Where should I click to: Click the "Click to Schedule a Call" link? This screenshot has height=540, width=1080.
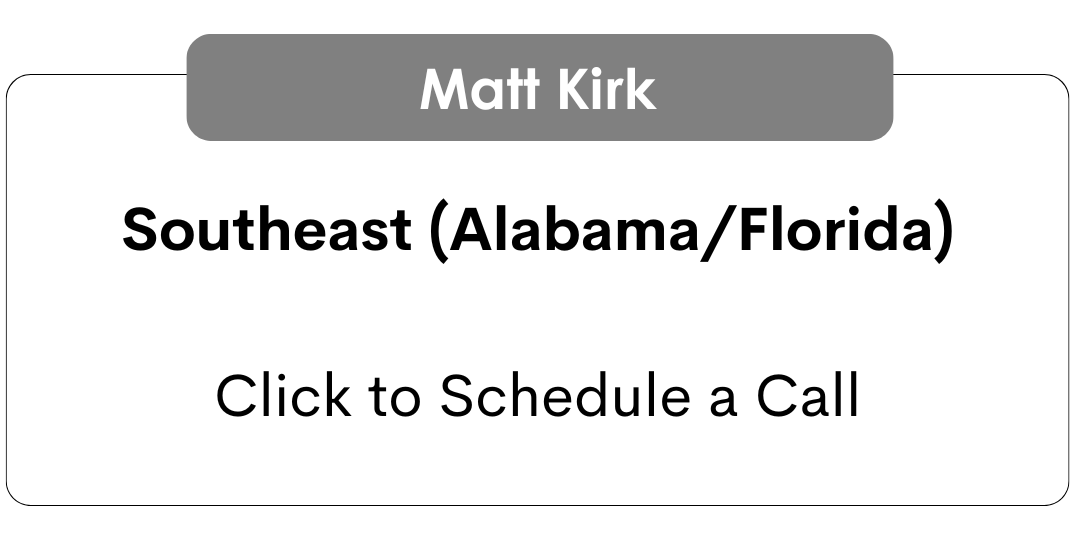click(537, 395)
